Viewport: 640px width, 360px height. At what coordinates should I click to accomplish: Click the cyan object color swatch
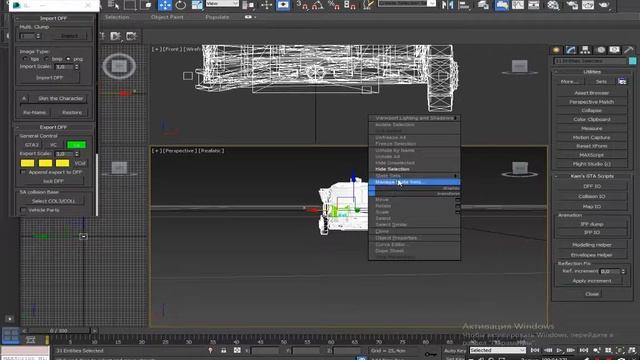pos(632,61)
